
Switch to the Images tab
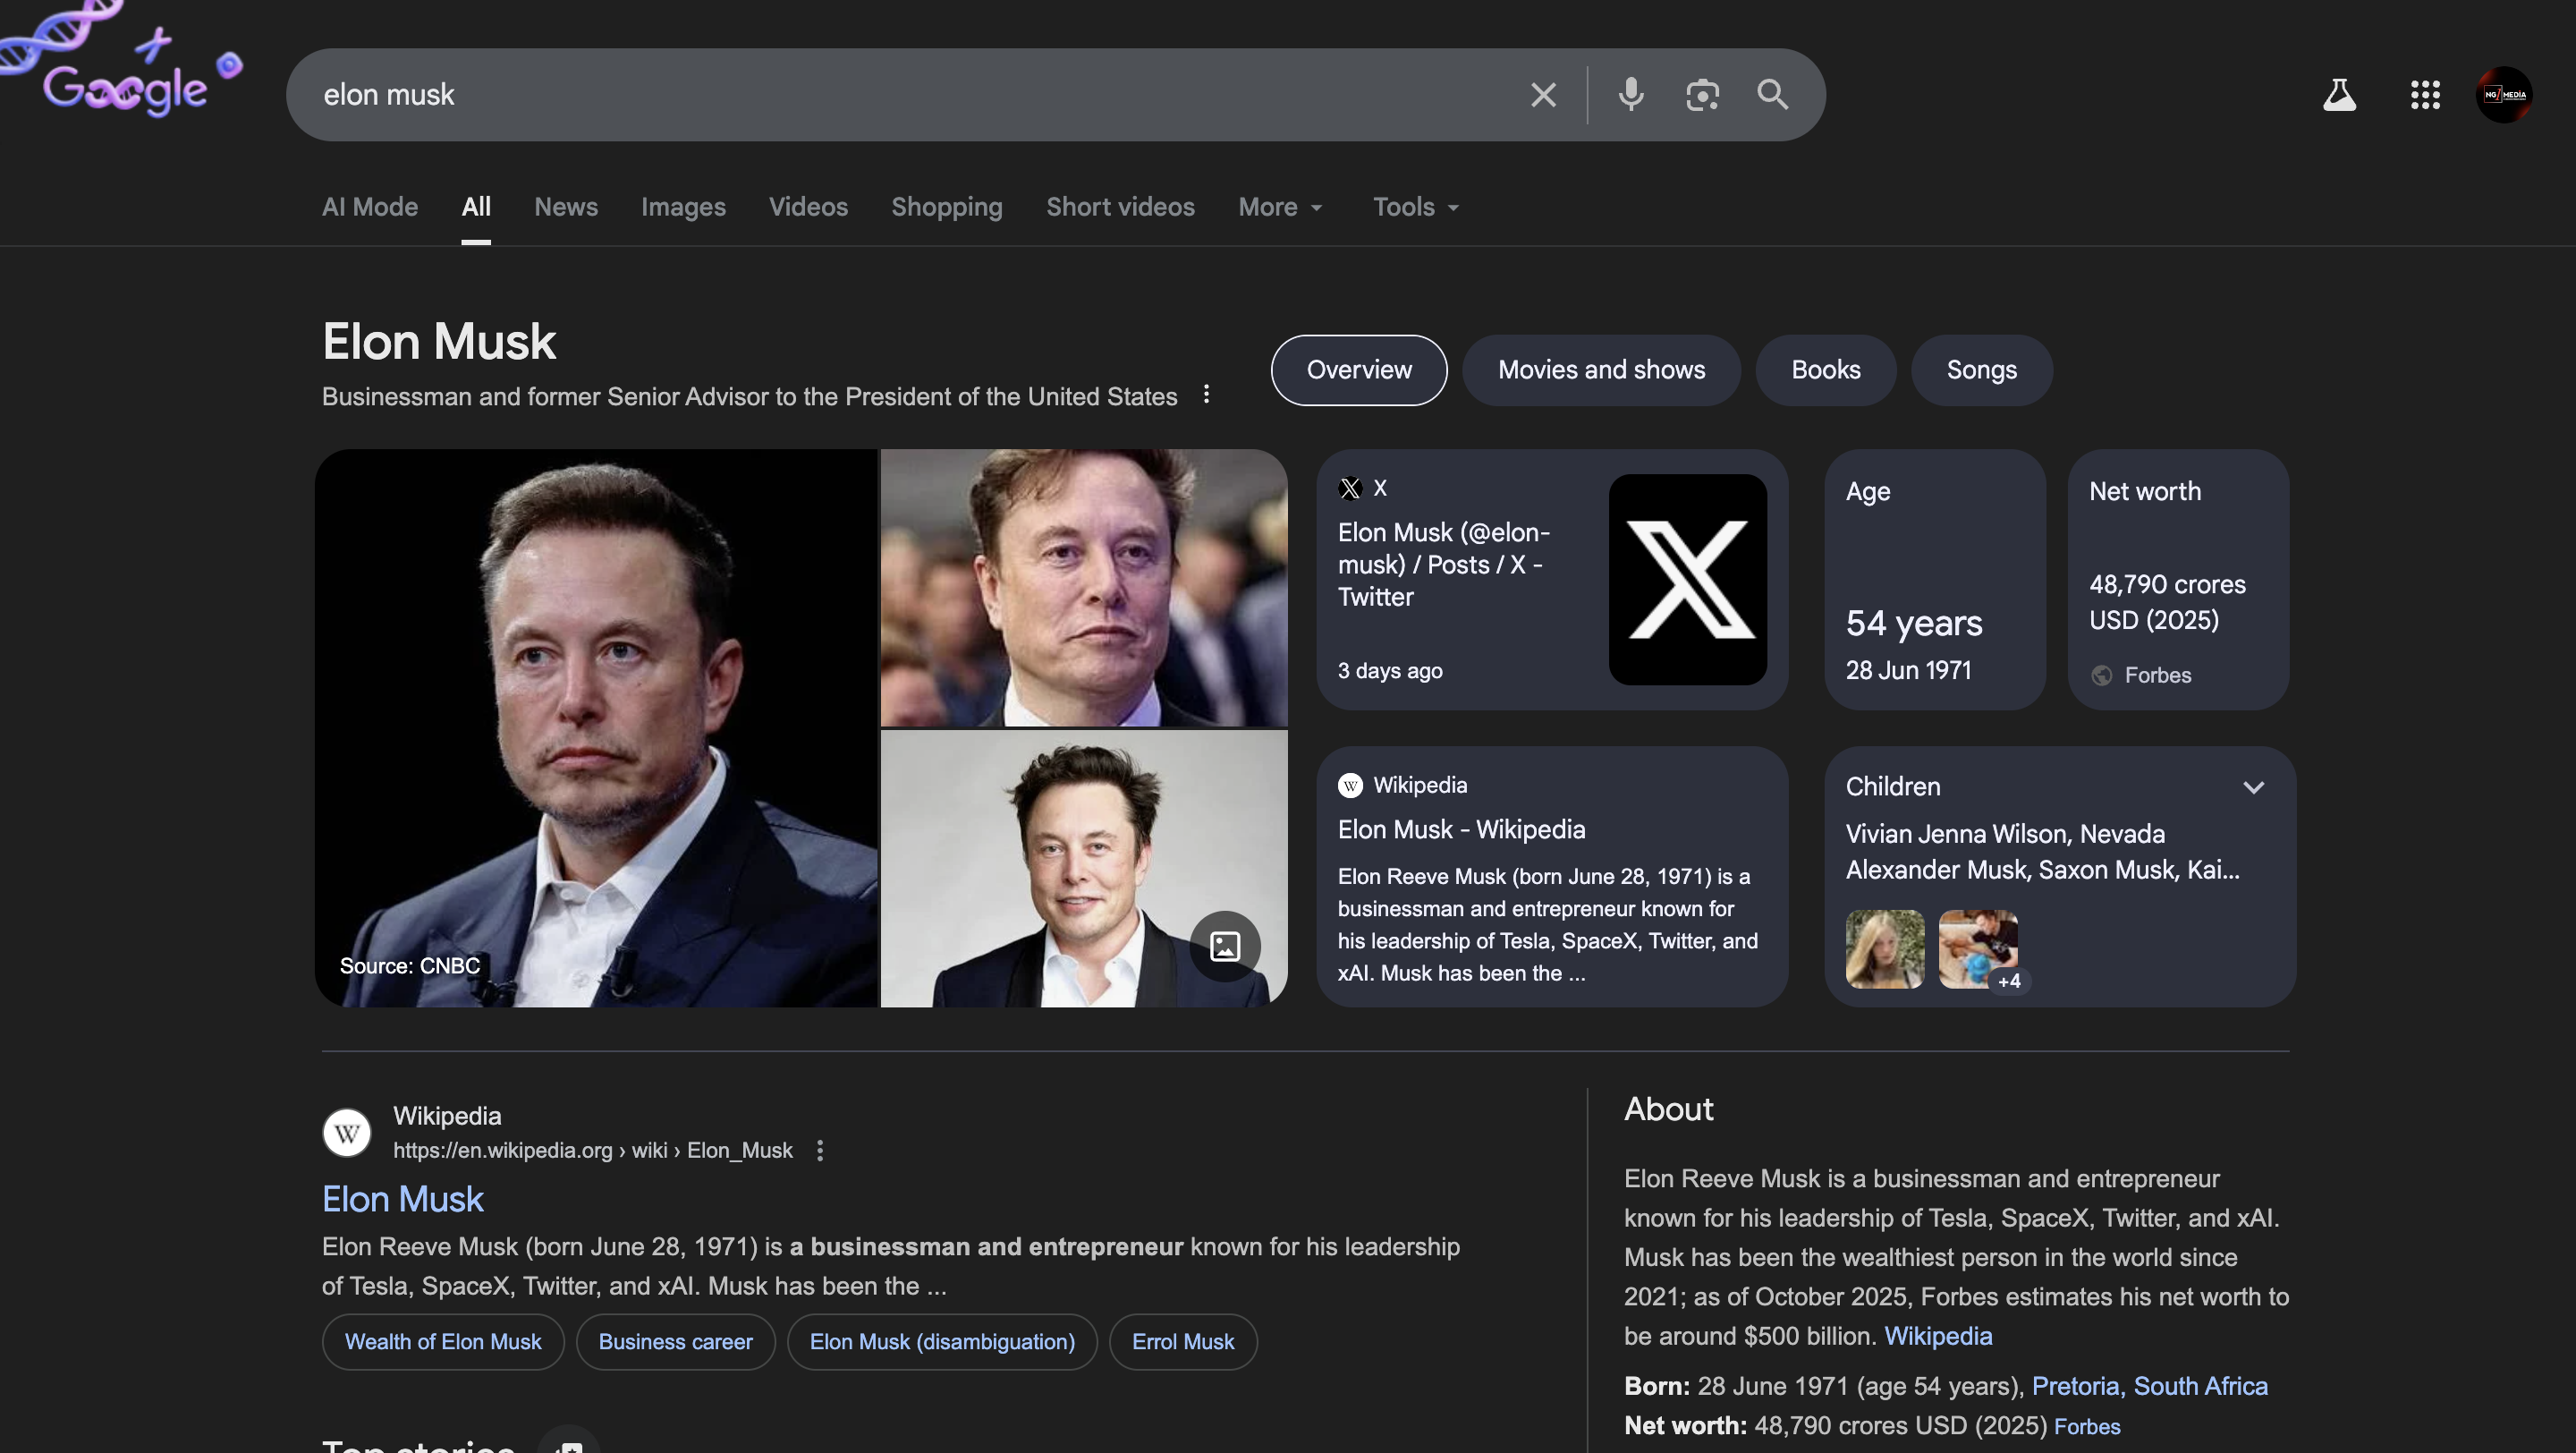683,207
